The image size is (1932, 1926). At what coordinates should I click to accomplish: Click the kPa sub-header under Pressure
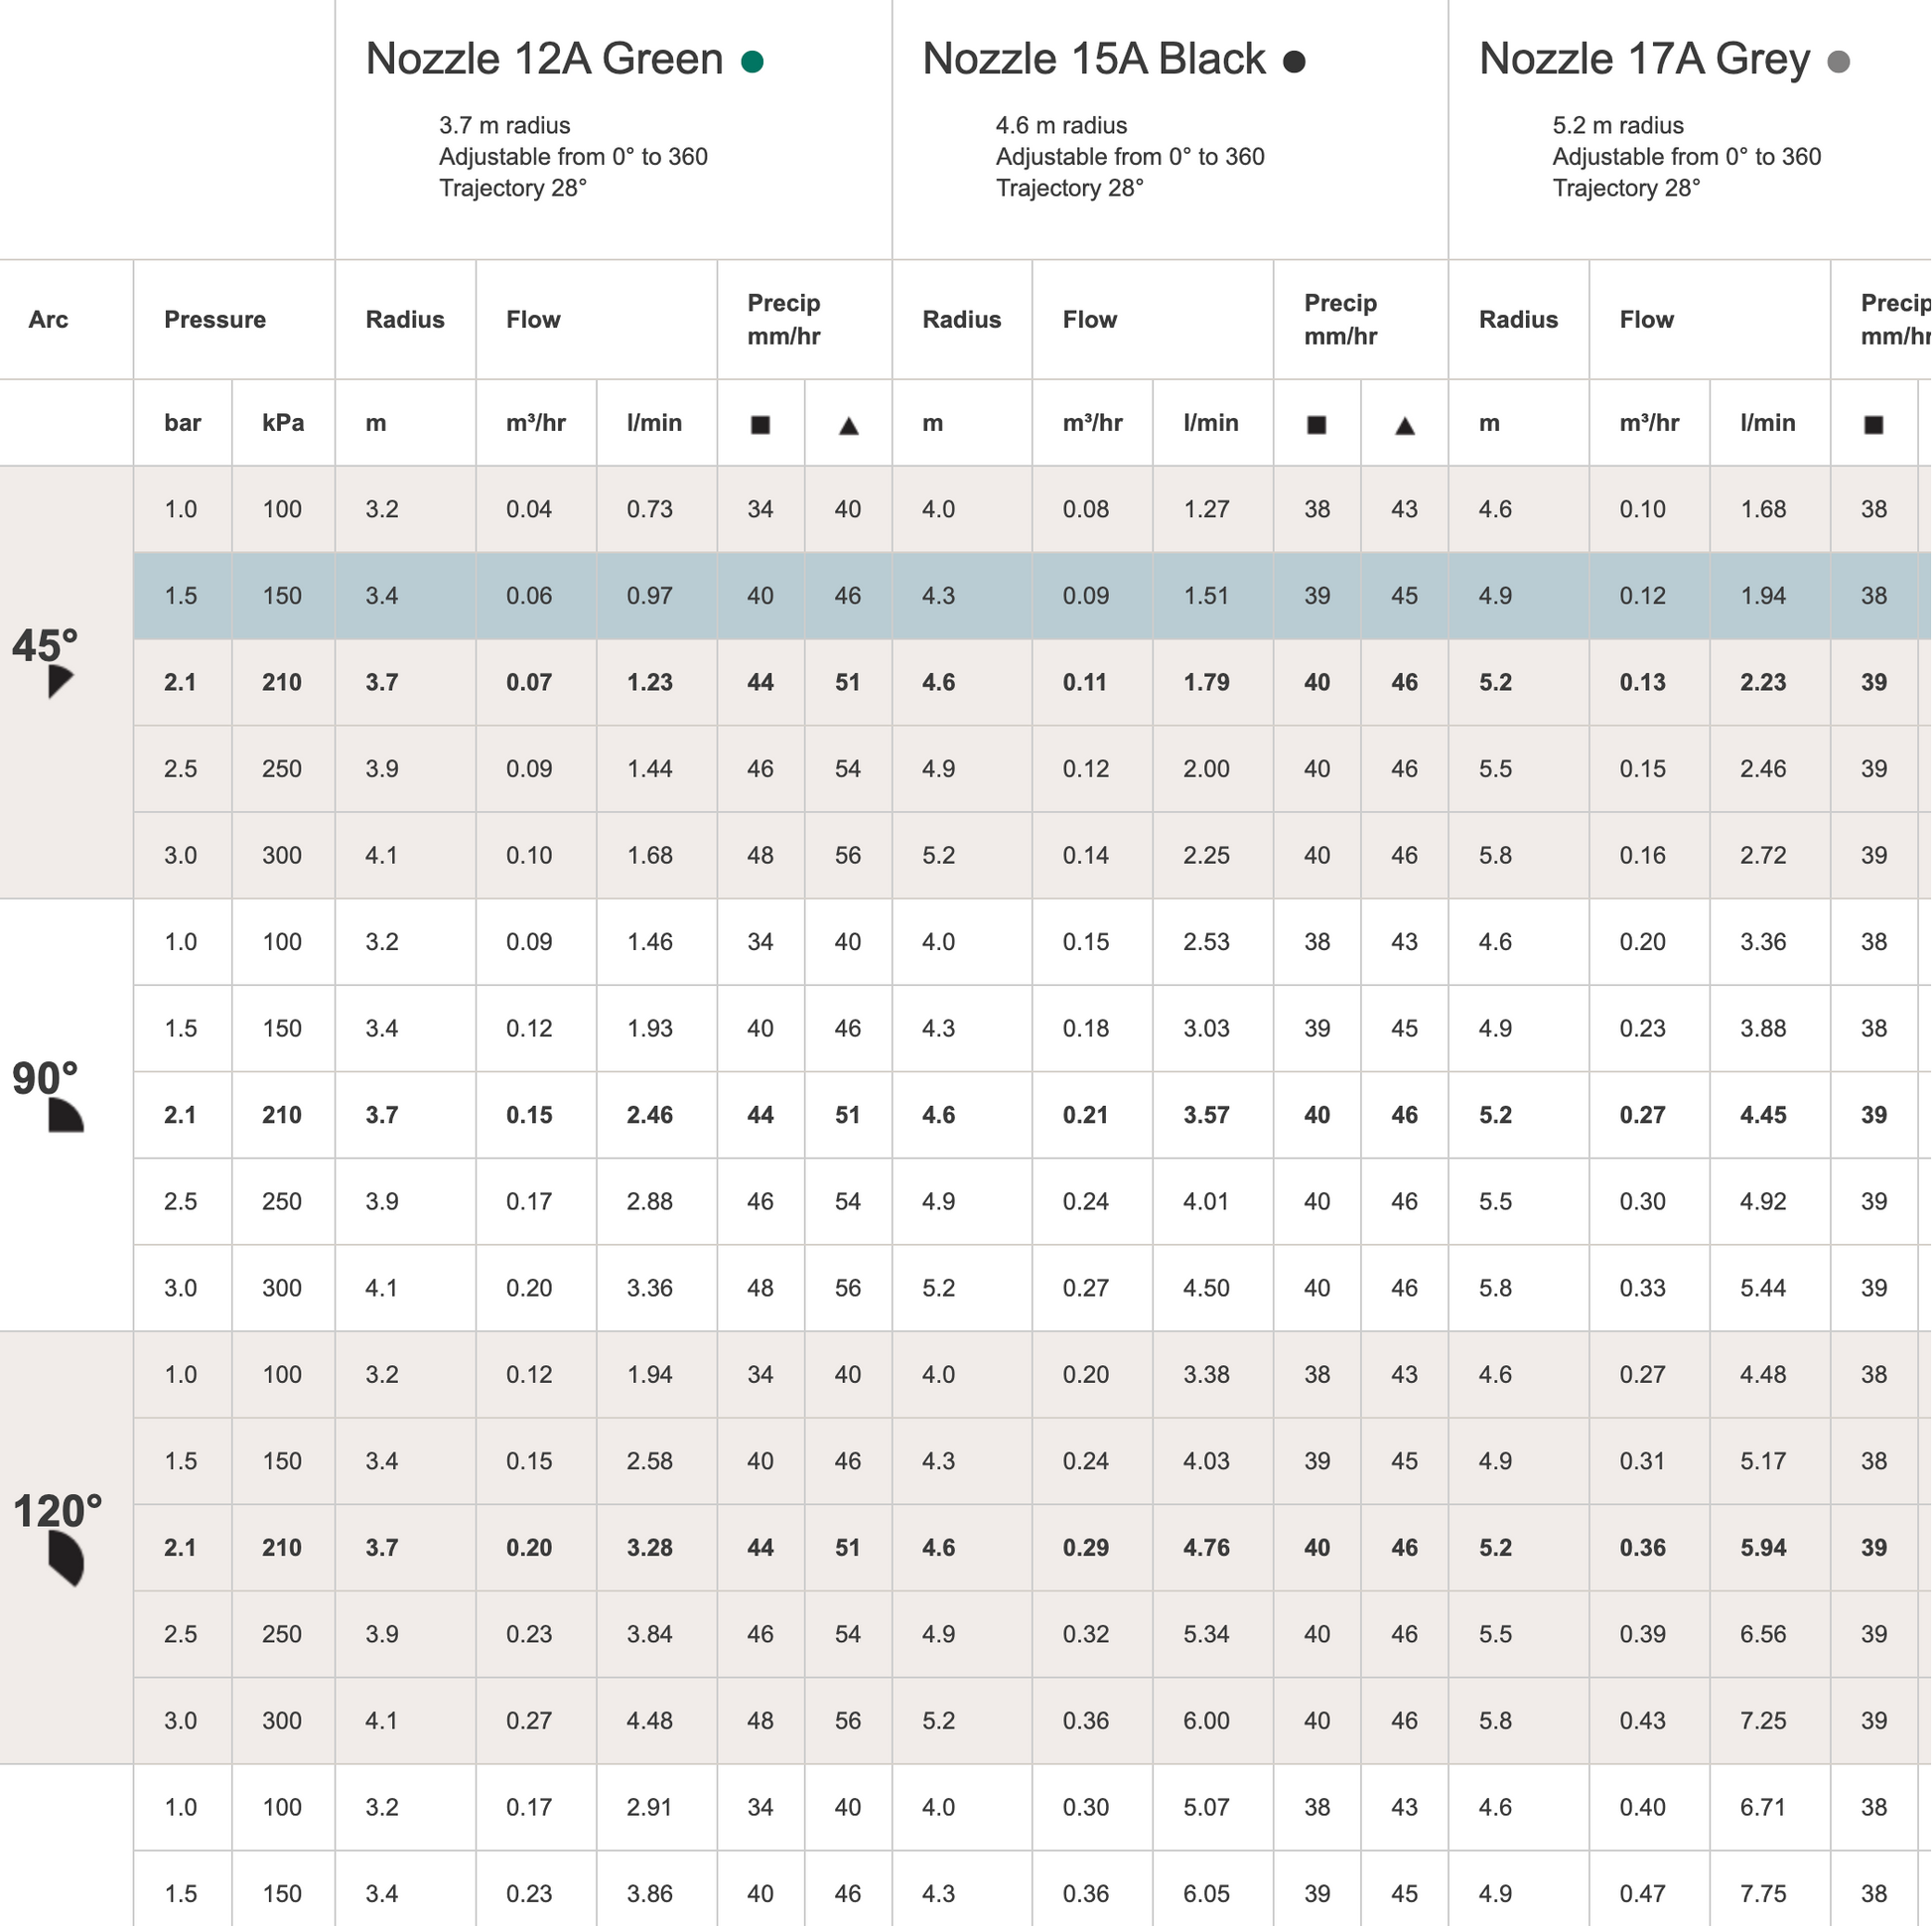coord(283,423)
